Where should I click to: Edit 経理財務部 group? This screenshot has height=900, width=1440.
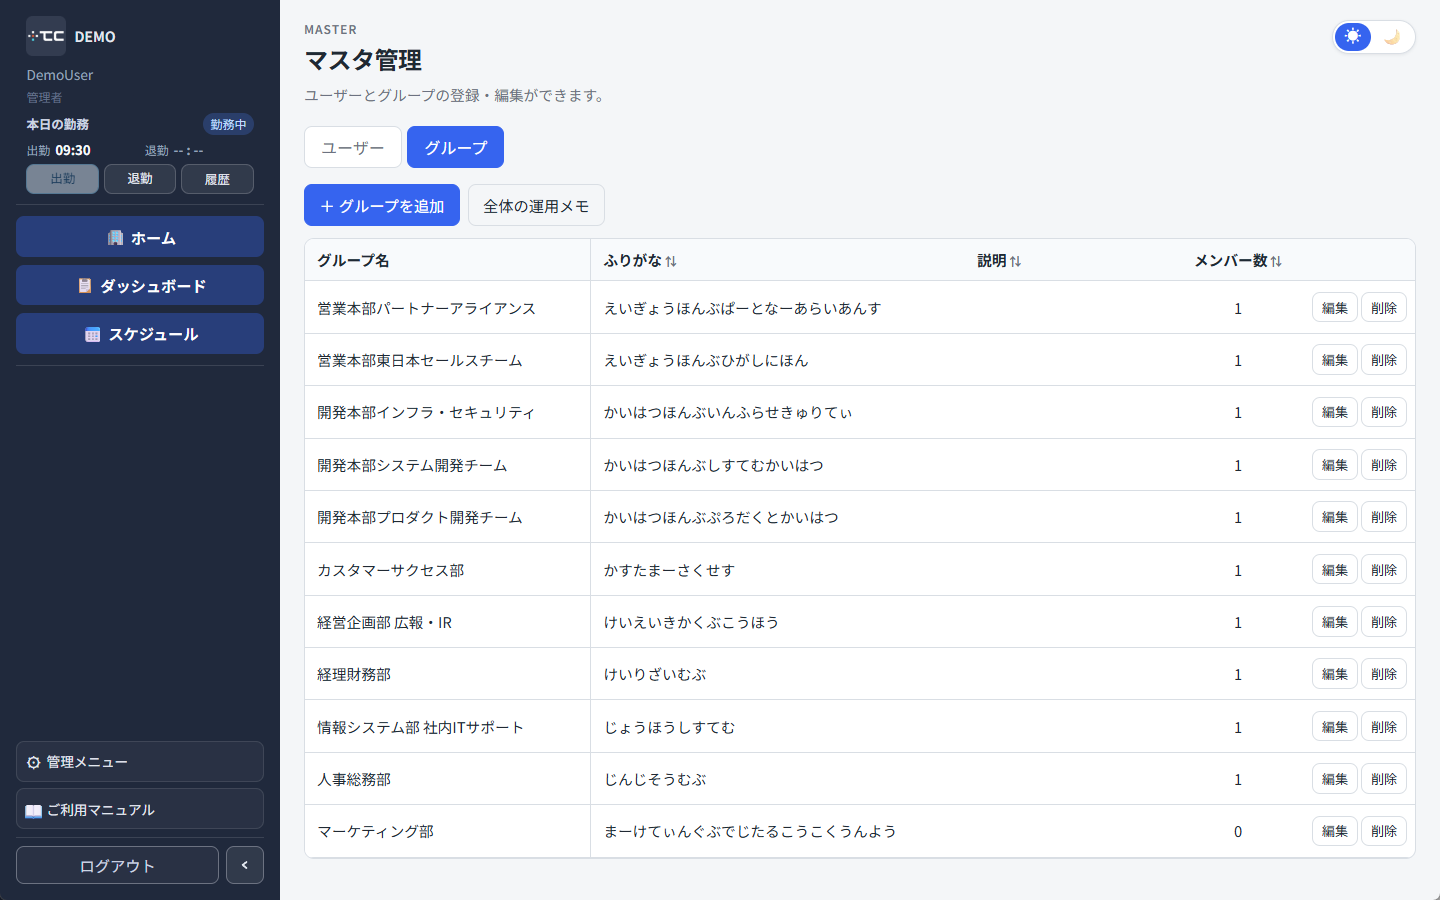1334,674
